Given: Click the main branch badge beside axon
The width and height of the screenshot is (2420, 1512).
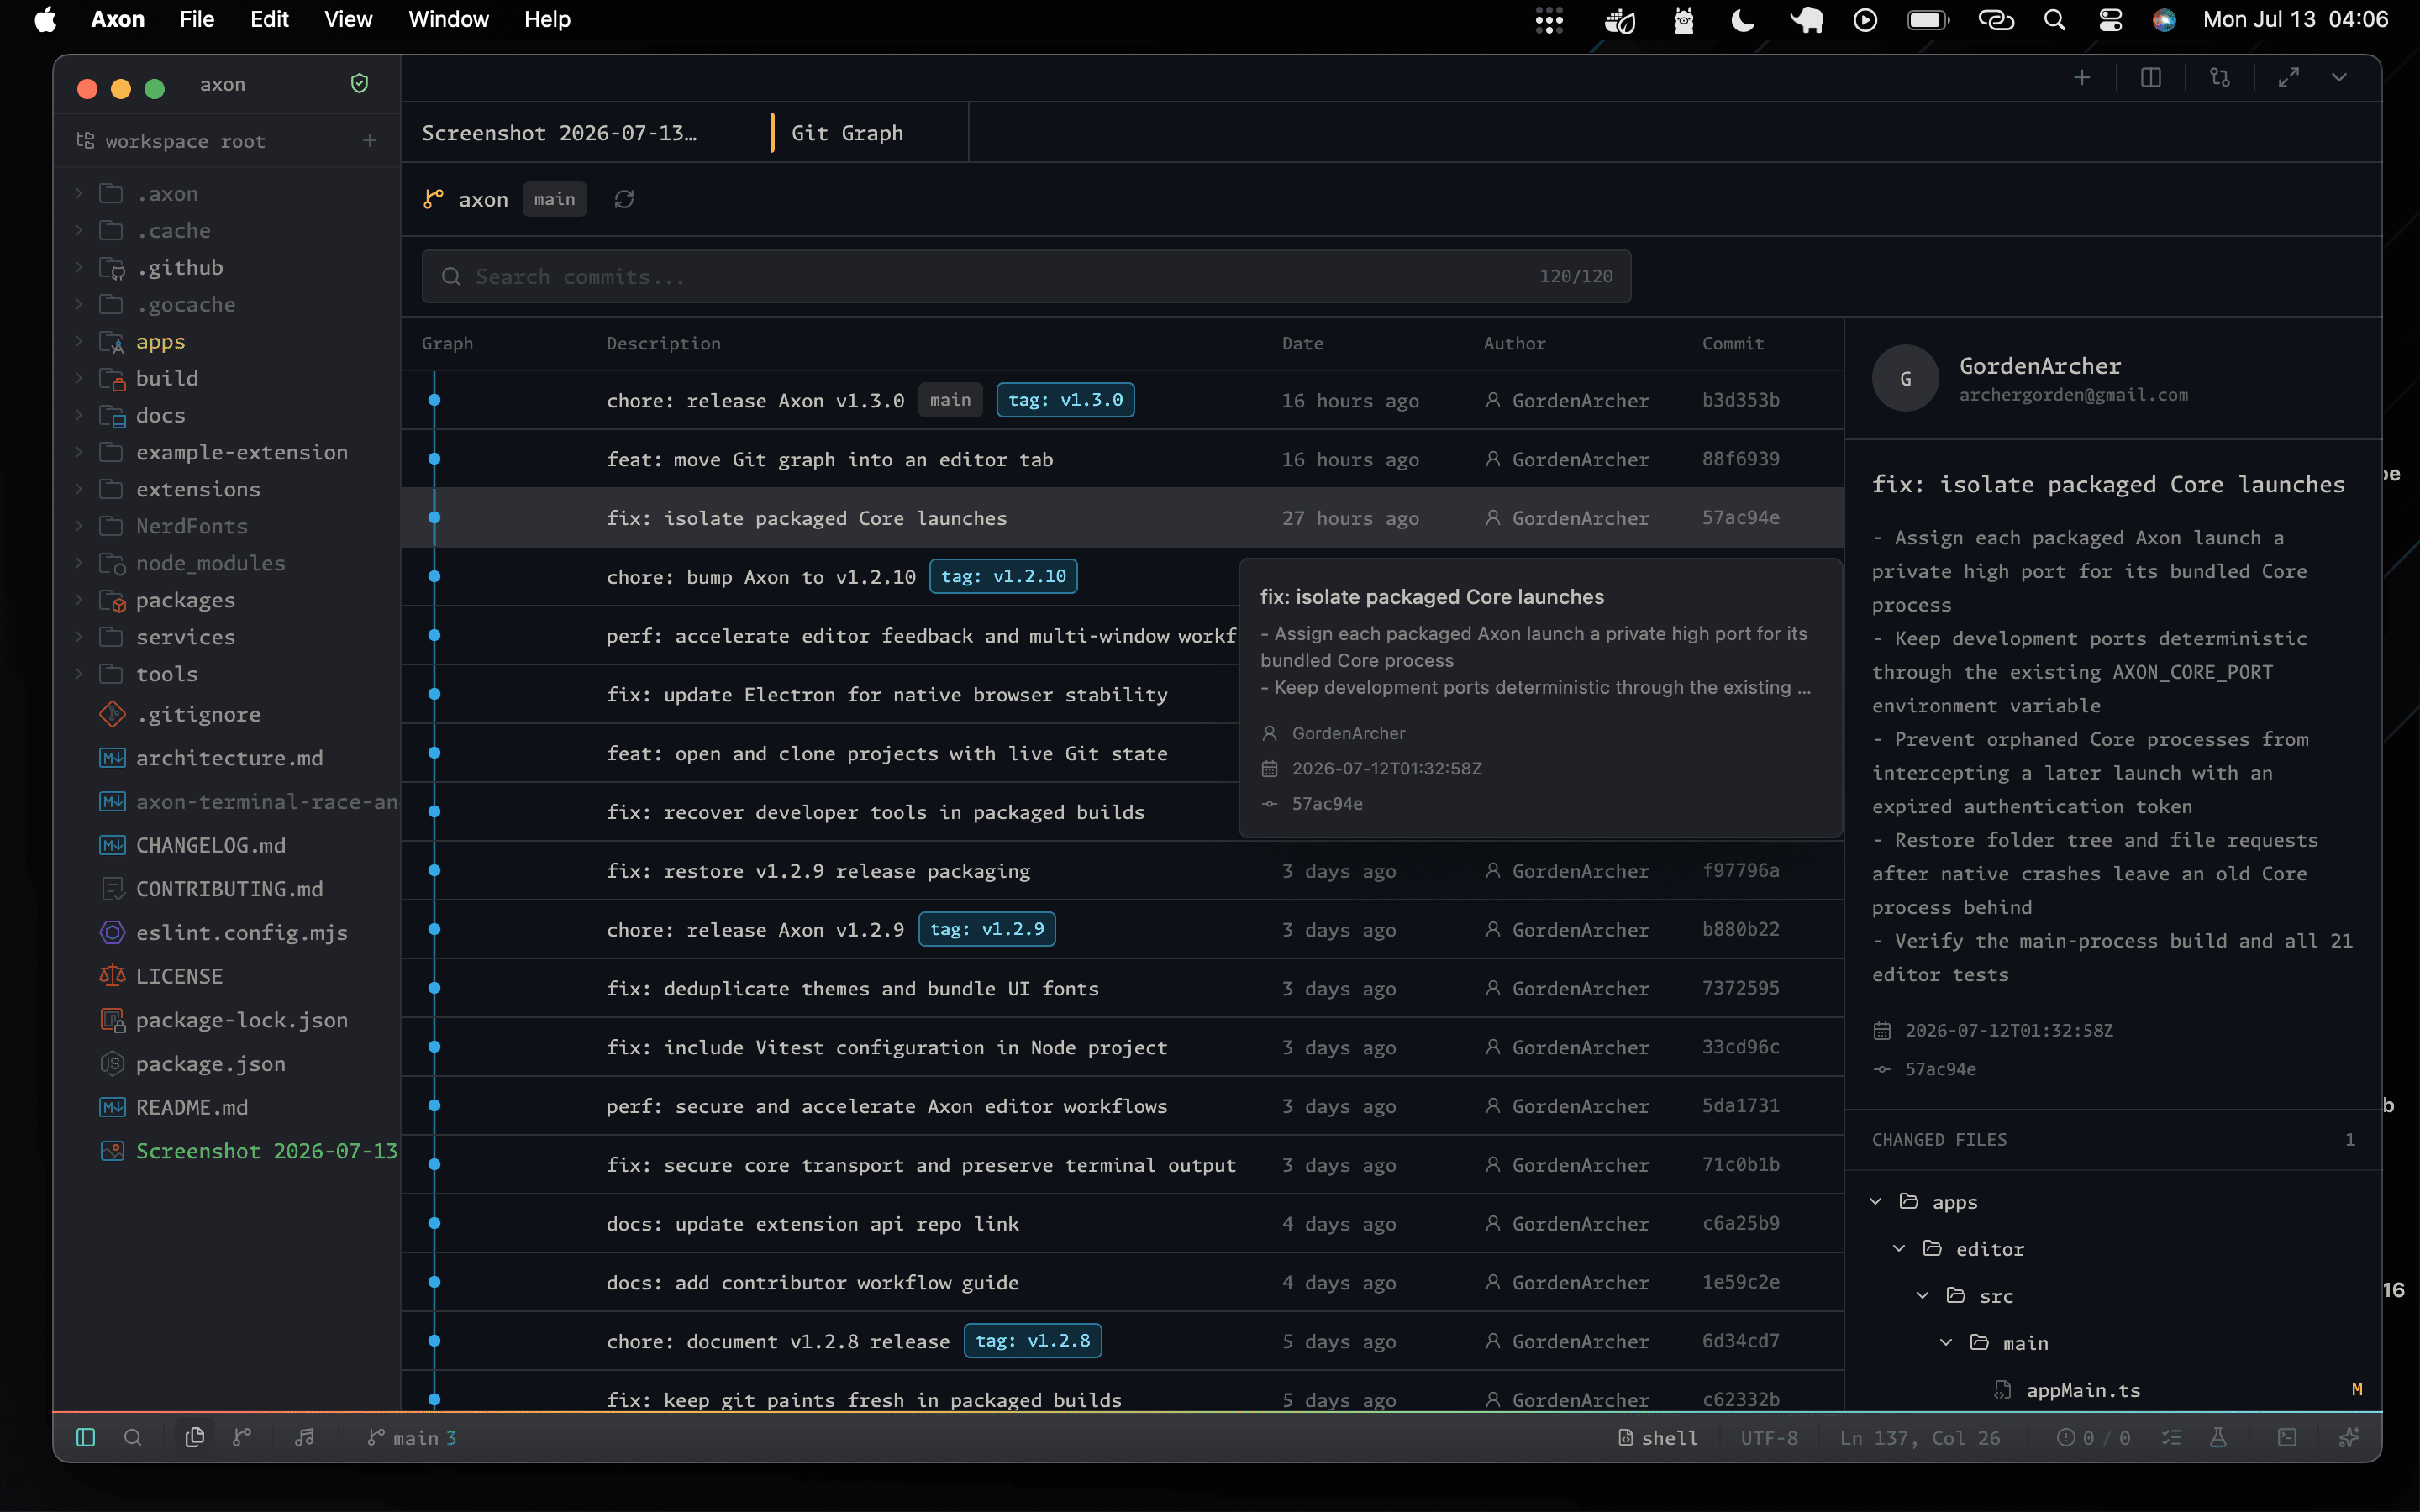Looking at the screenshot, I should point(554,199).
